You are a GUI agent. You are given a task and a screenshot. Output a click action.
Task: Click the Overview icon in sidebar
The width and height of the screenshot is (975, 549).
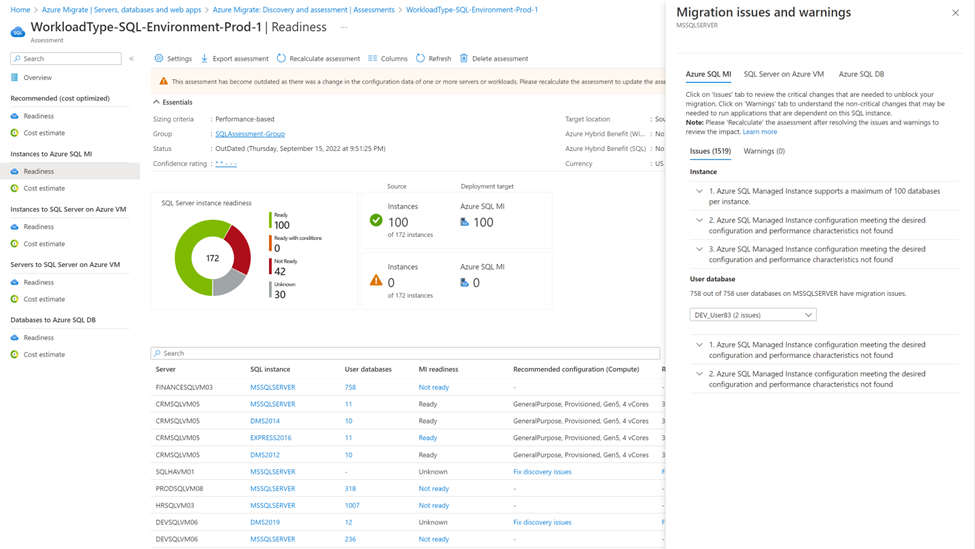[14, 78]
